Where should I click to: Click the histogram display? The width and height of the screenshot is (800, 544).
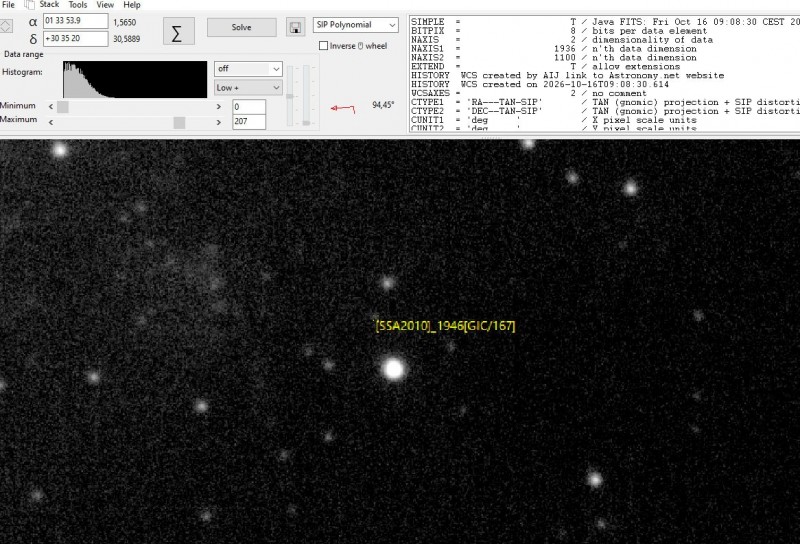tap(135, 80)
